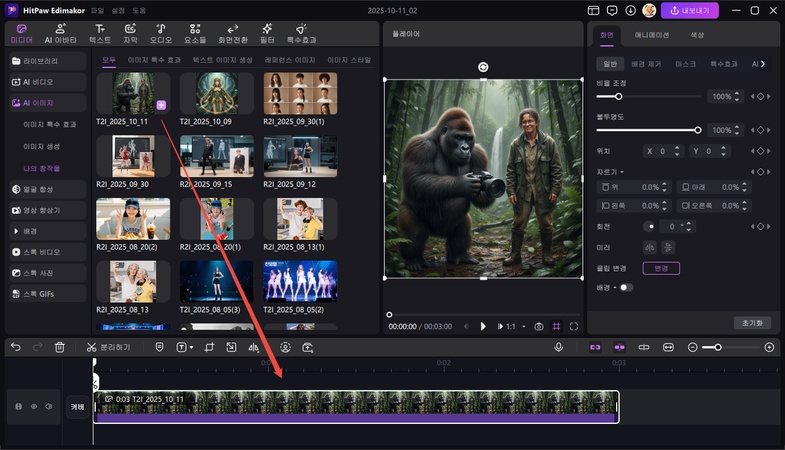Select the 오디오 tool in top toolbar
Viewport: 785px width, 450px height.
[x=161, y=33]
